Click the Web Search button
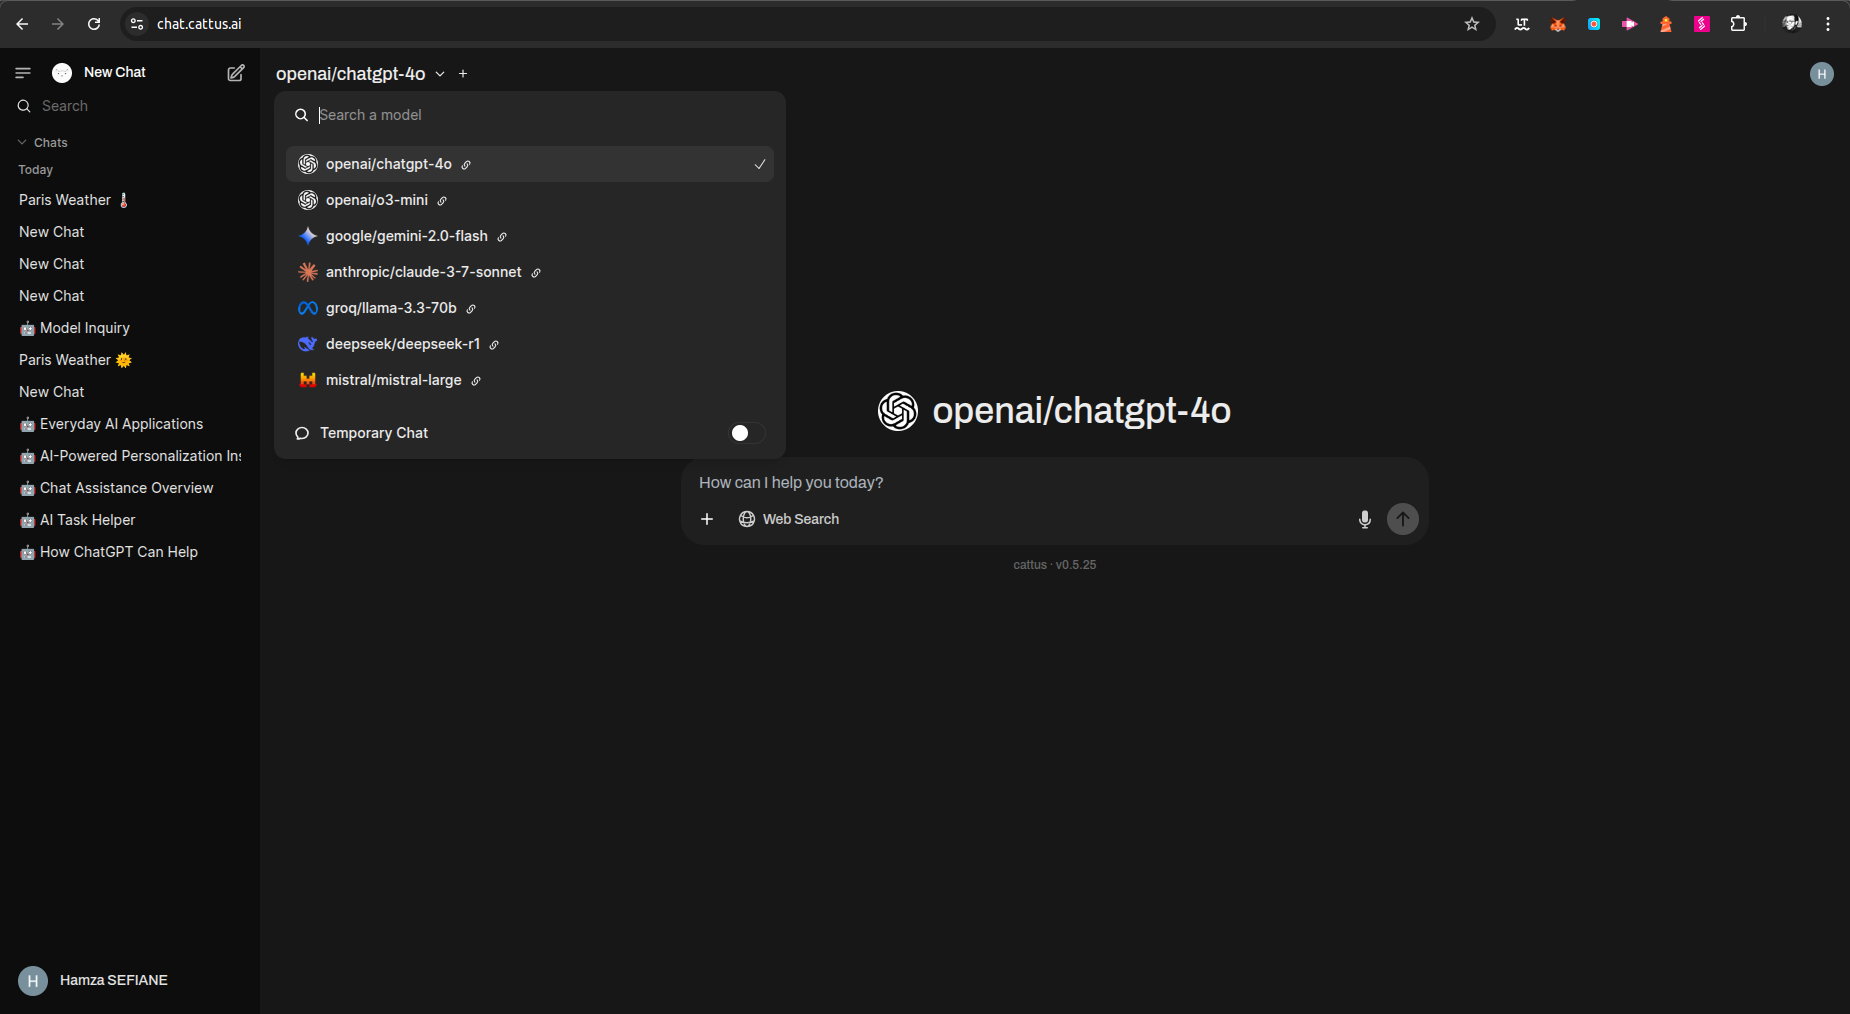This screenshot has width=1850, height=1014. pos(789,519)
